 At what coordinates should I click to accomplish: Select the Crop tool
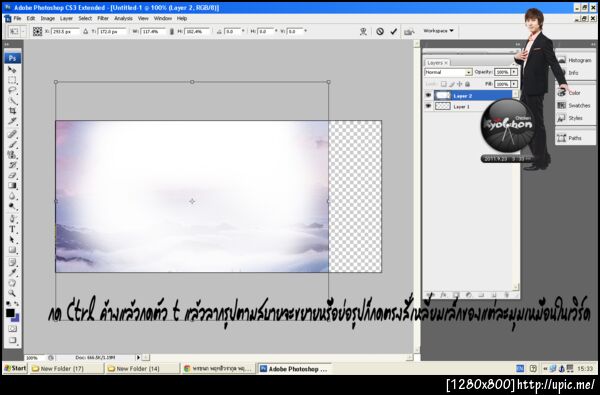click(12, 111)
